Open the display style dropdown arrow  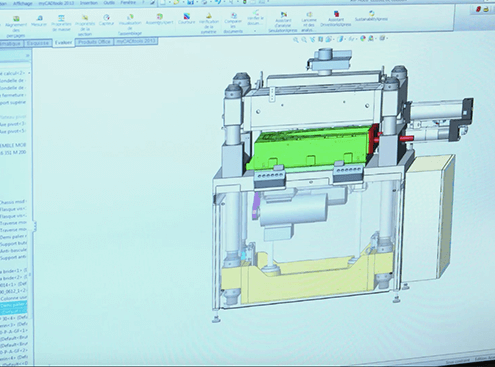pyautogui.click(x=344, y=39)
